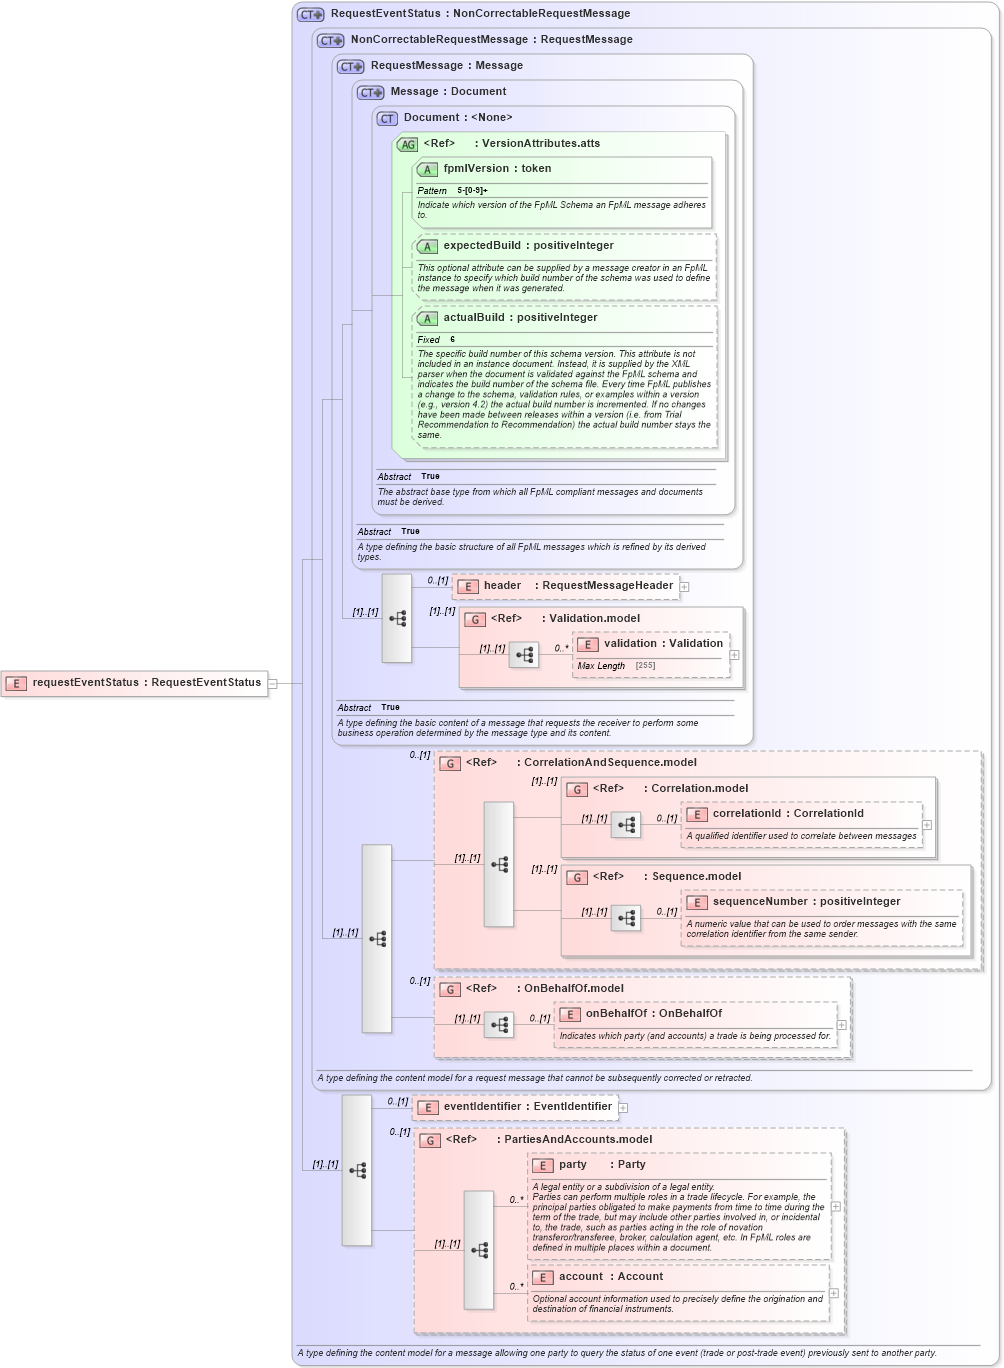
Task: Select the <Ref> : PartiesAndAccounts.model label
Action: [x=549, y=1140]
